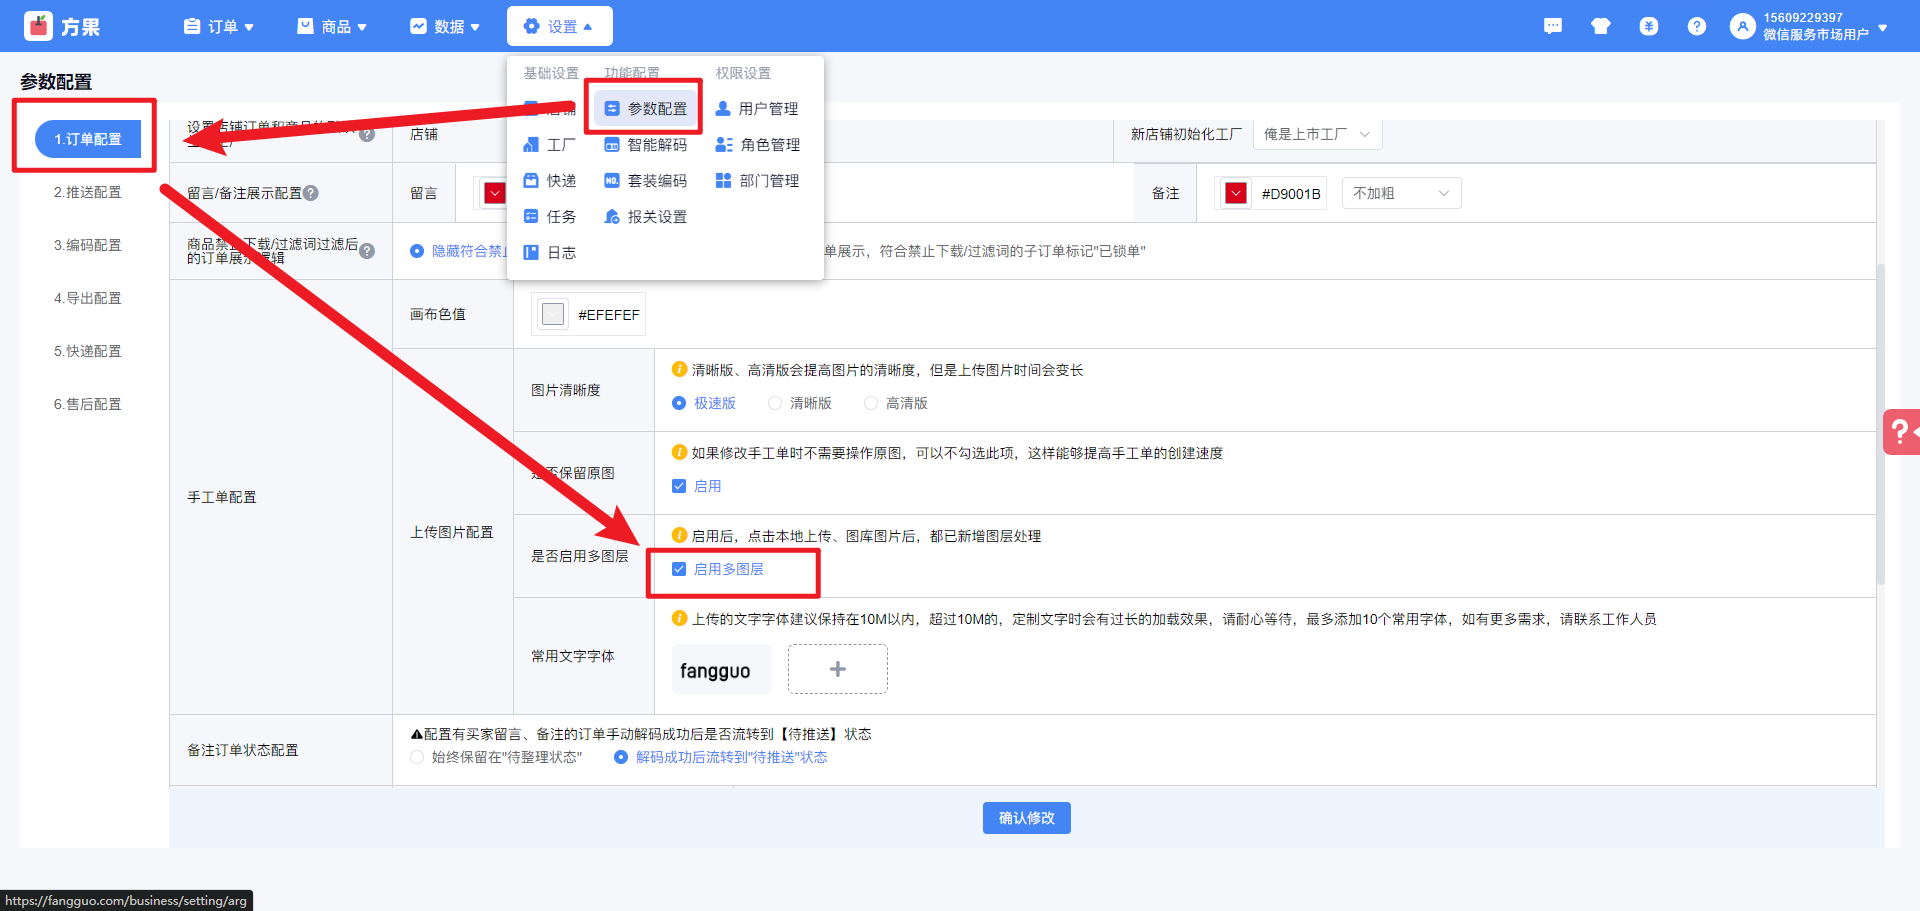The height and width of the screenshot is (911, 1920).
Task: Expand the 不加粗 font weight dropdown
Action: coord(1400,193)
